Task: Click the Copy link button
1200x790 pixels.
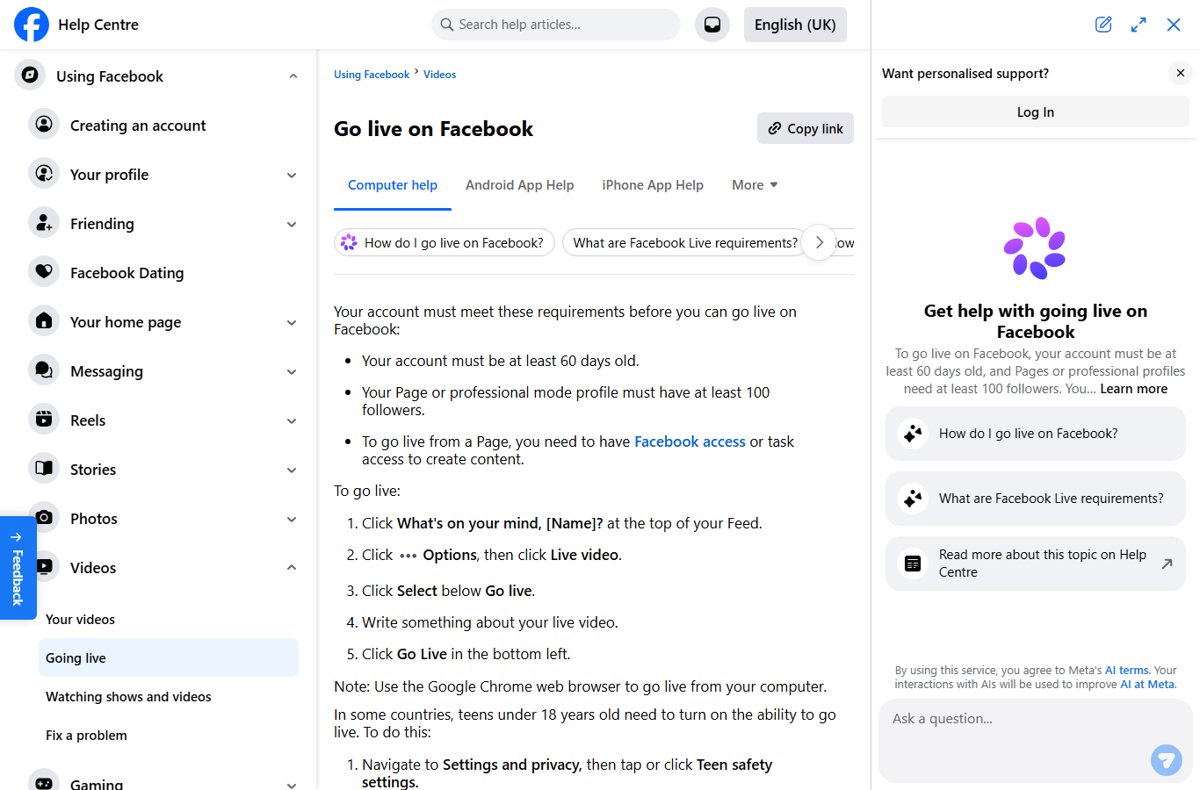Action: coord(805,128)
